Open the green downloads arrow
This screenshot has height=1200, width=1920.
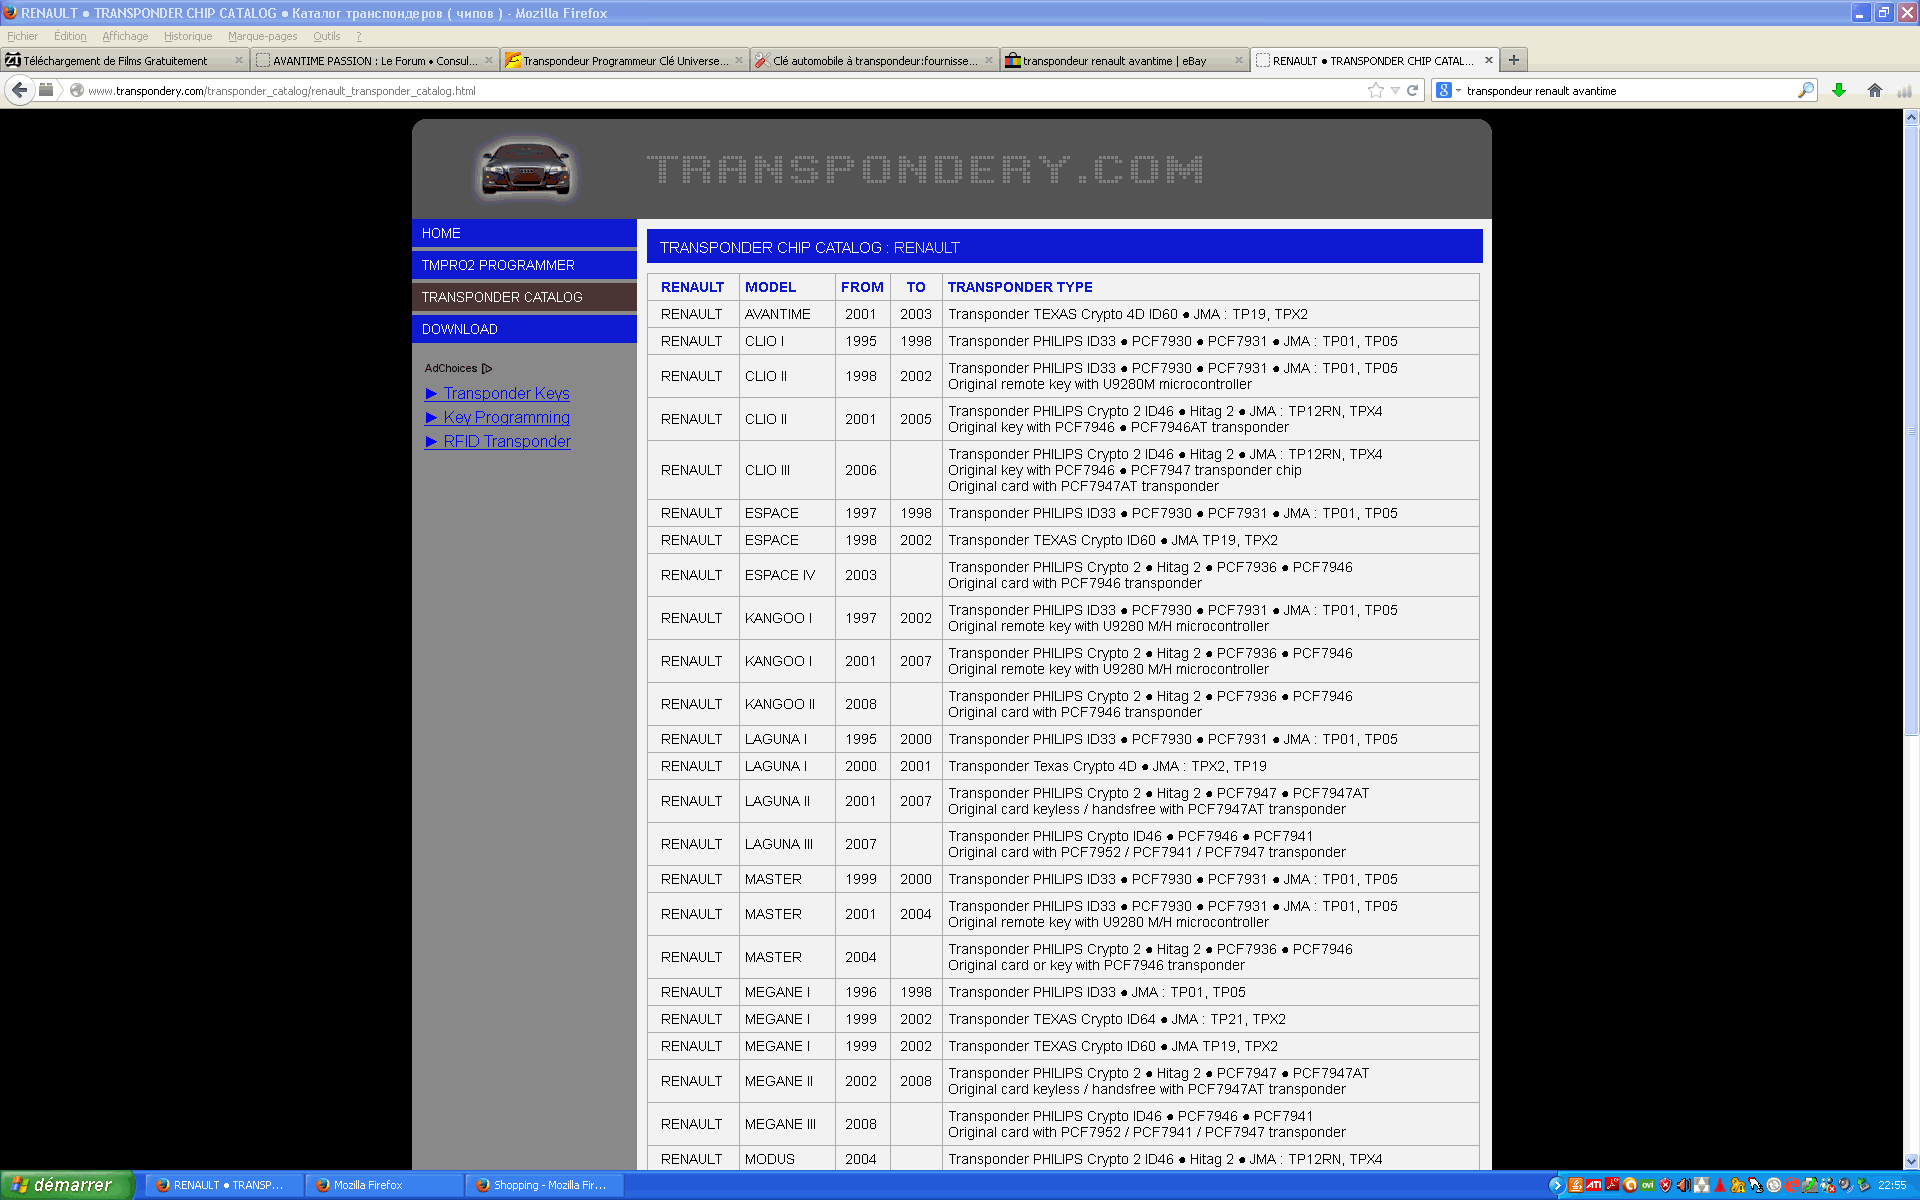pyautogui.click(x=1838, y=90)
